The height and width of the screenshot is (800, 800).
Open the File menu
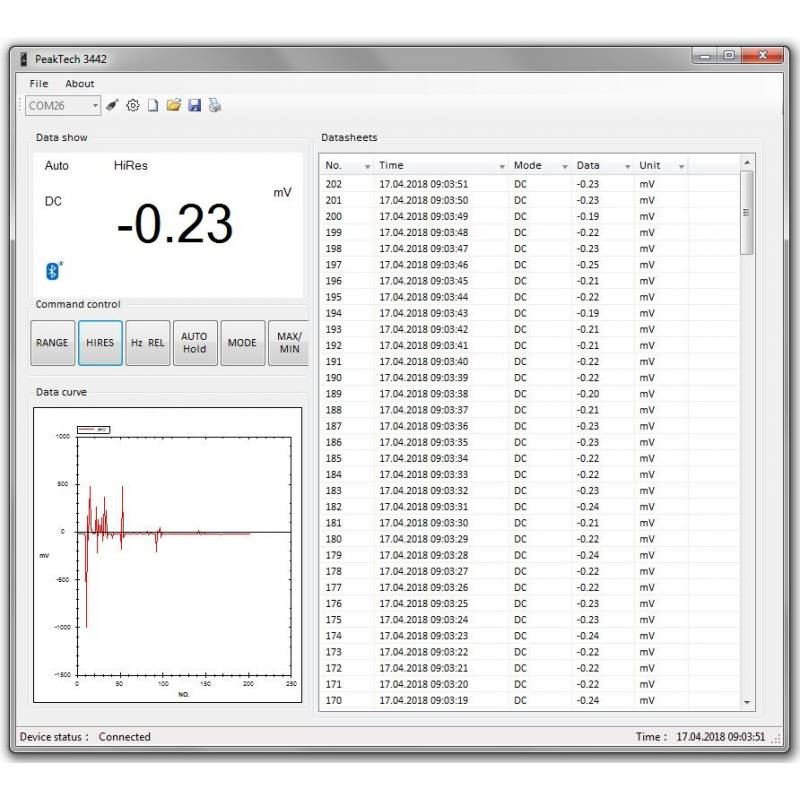pyautogui.click(x=39, y=84)
